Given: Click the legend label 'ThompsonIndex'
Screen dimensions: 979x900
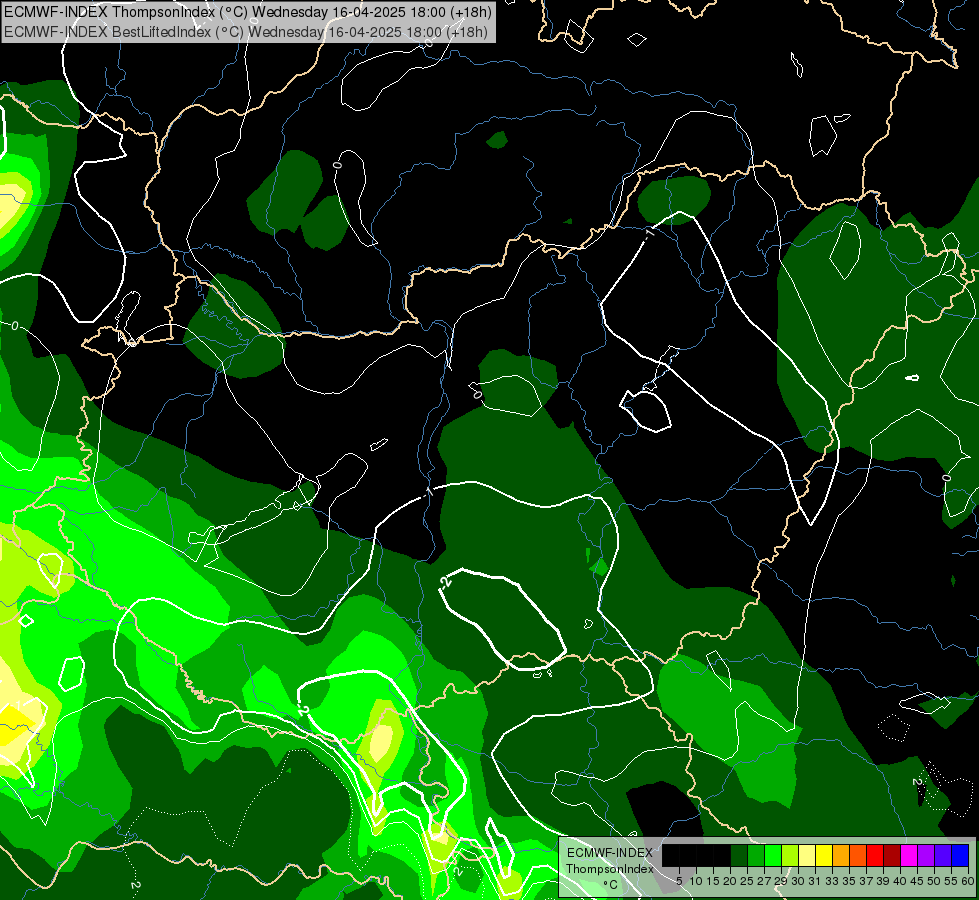Looking at the screenshot, I should tap(610, 869).
